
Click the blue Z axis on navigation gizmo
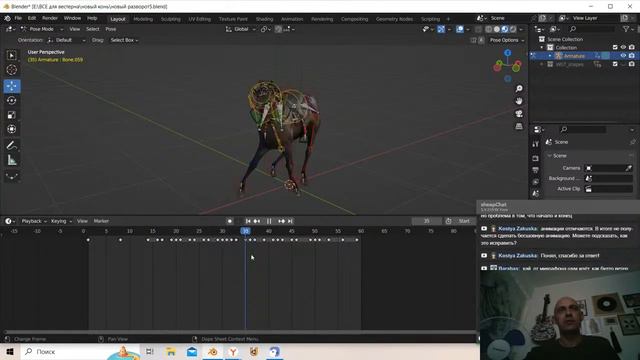(507, 53)
